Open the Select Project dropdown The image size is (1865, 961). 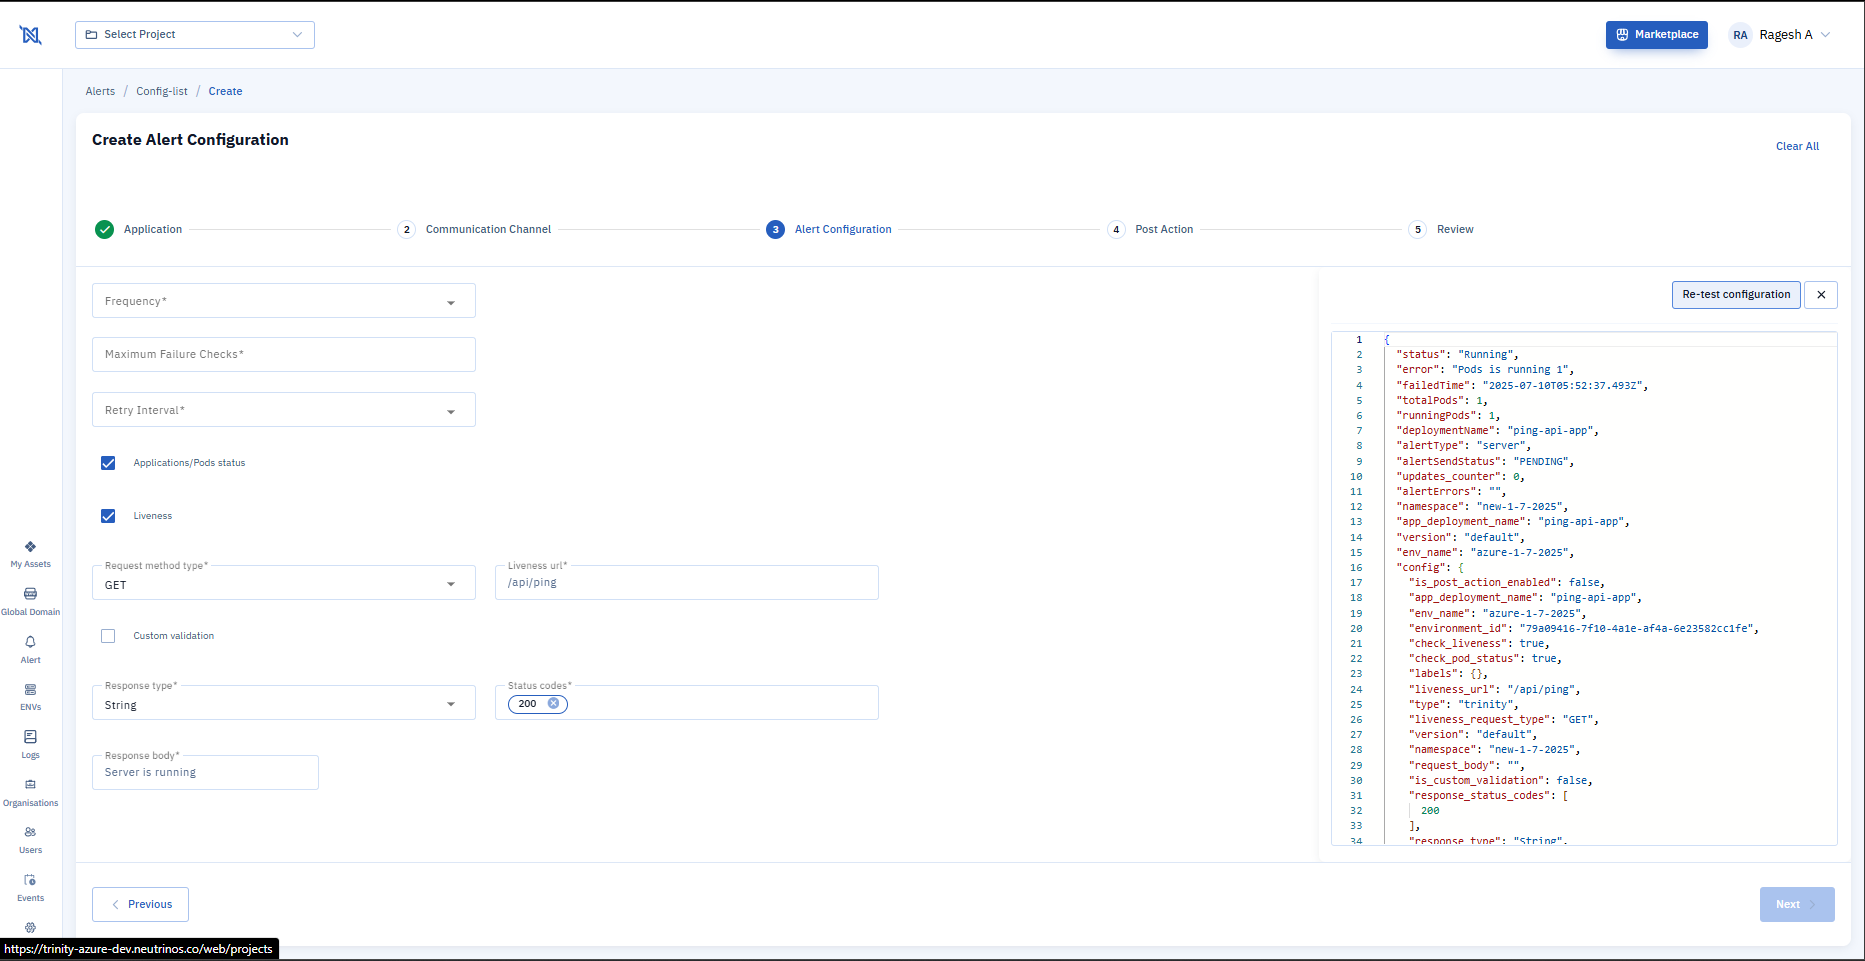(195, 35)
